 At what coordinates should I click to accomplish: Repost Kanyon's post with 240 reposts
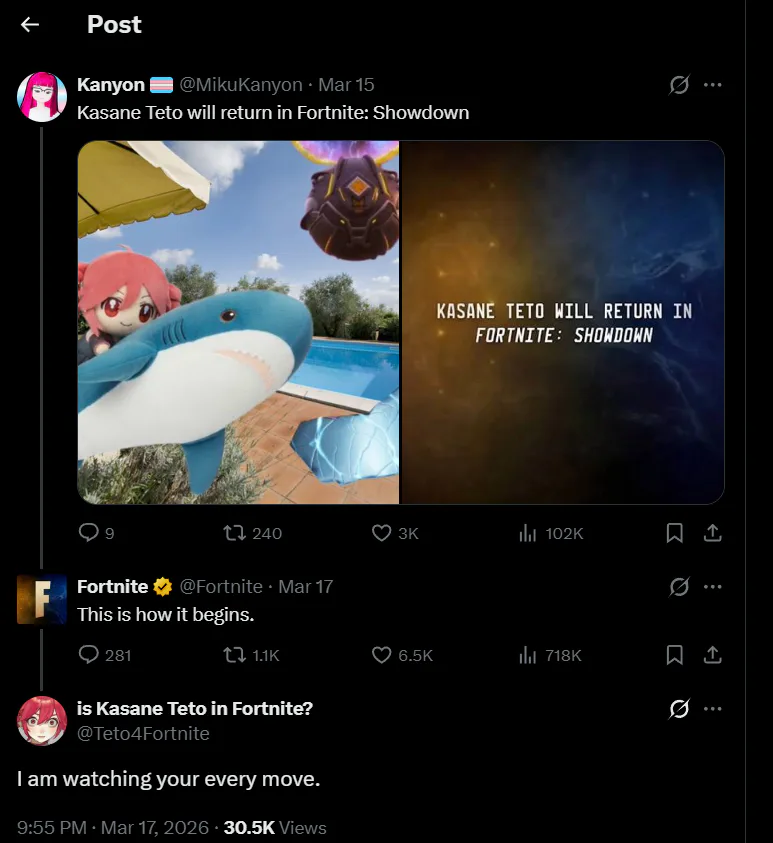(234, 533)
